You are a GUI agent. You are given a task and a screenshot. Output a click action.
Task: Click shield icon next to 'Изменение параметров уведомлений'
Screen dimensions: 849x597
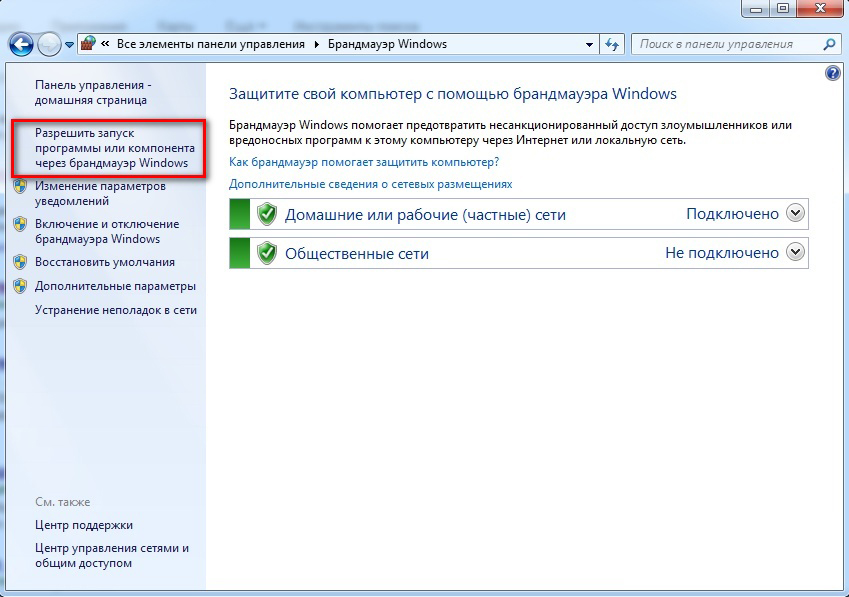[20, 186]
